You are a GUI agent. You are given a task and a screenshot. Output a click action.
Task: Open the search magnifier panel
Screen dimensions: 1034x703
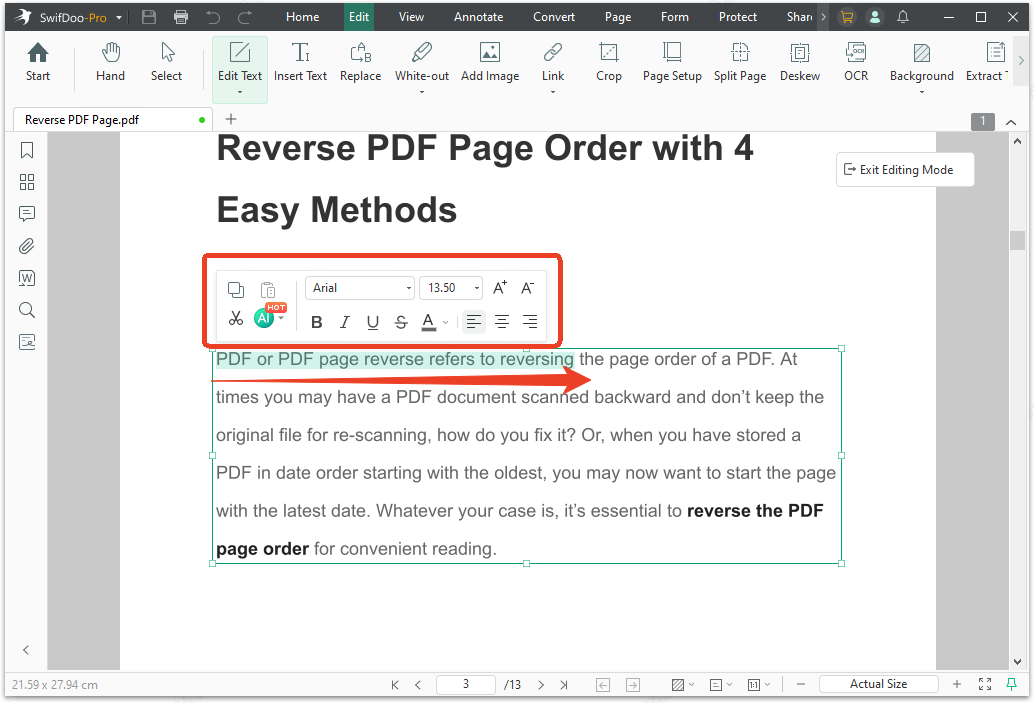(x=27, y=310)
